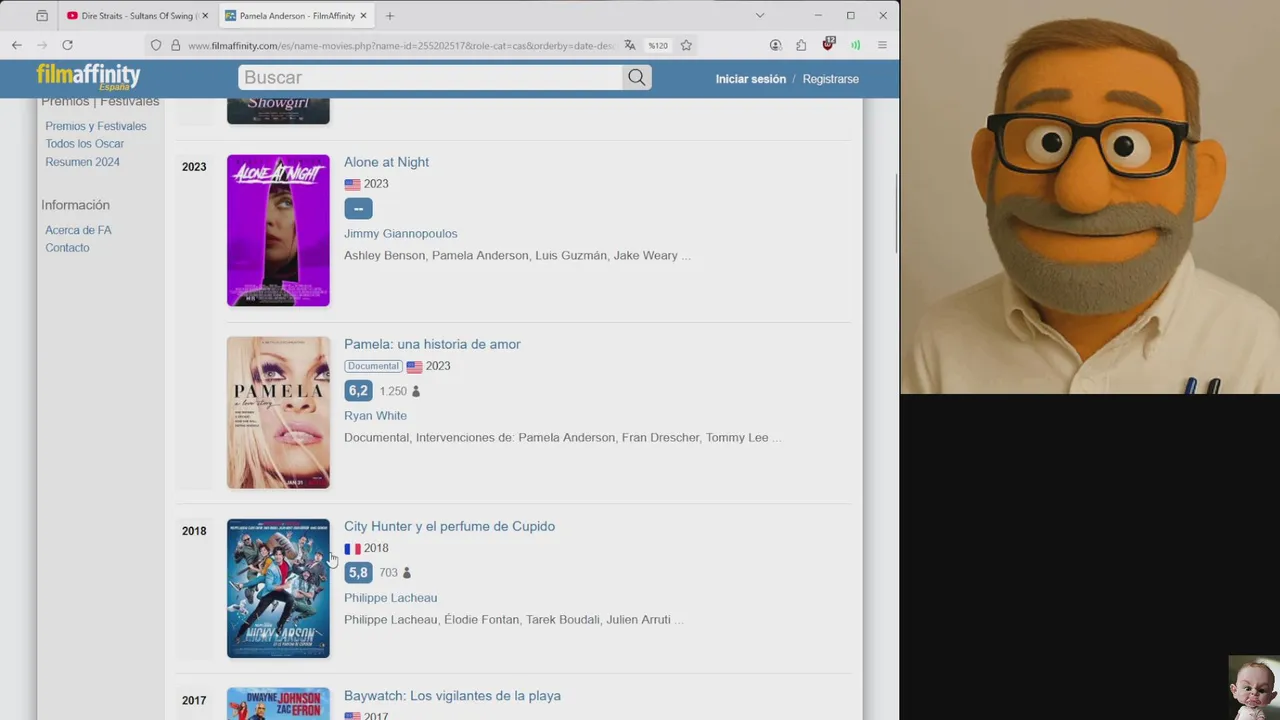Viewport: 1280px width, 720px height.
Task: Click the page vertical scrollbar thumb
Action: (896, 215)
